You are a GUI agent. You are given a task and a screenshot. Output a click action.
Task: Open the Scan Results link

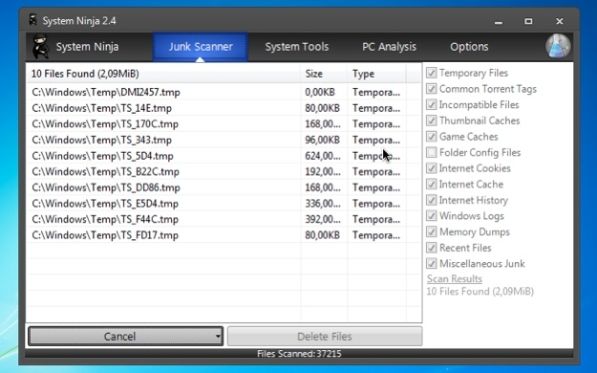click(454, 279)
